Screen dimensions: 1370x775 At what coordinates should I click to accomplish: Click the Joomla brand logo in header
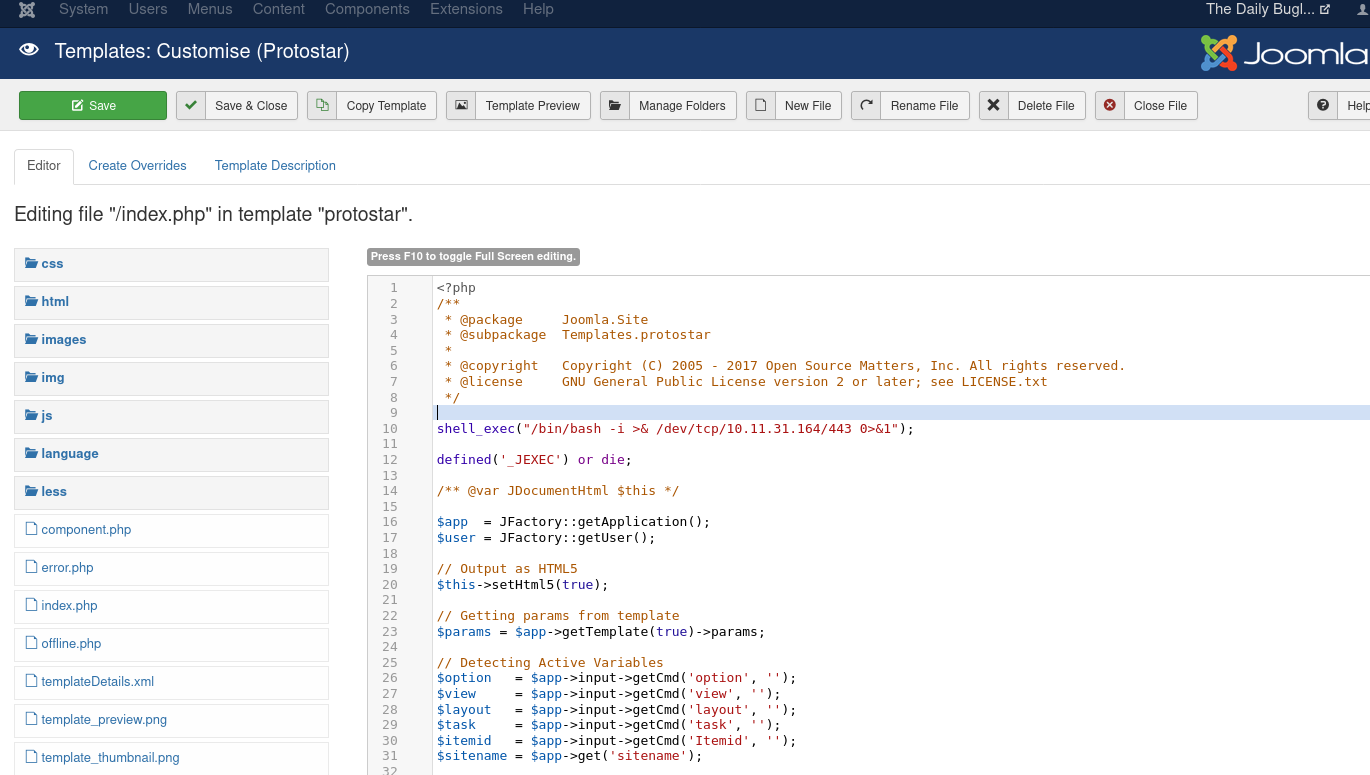[x=1284, y=53]
